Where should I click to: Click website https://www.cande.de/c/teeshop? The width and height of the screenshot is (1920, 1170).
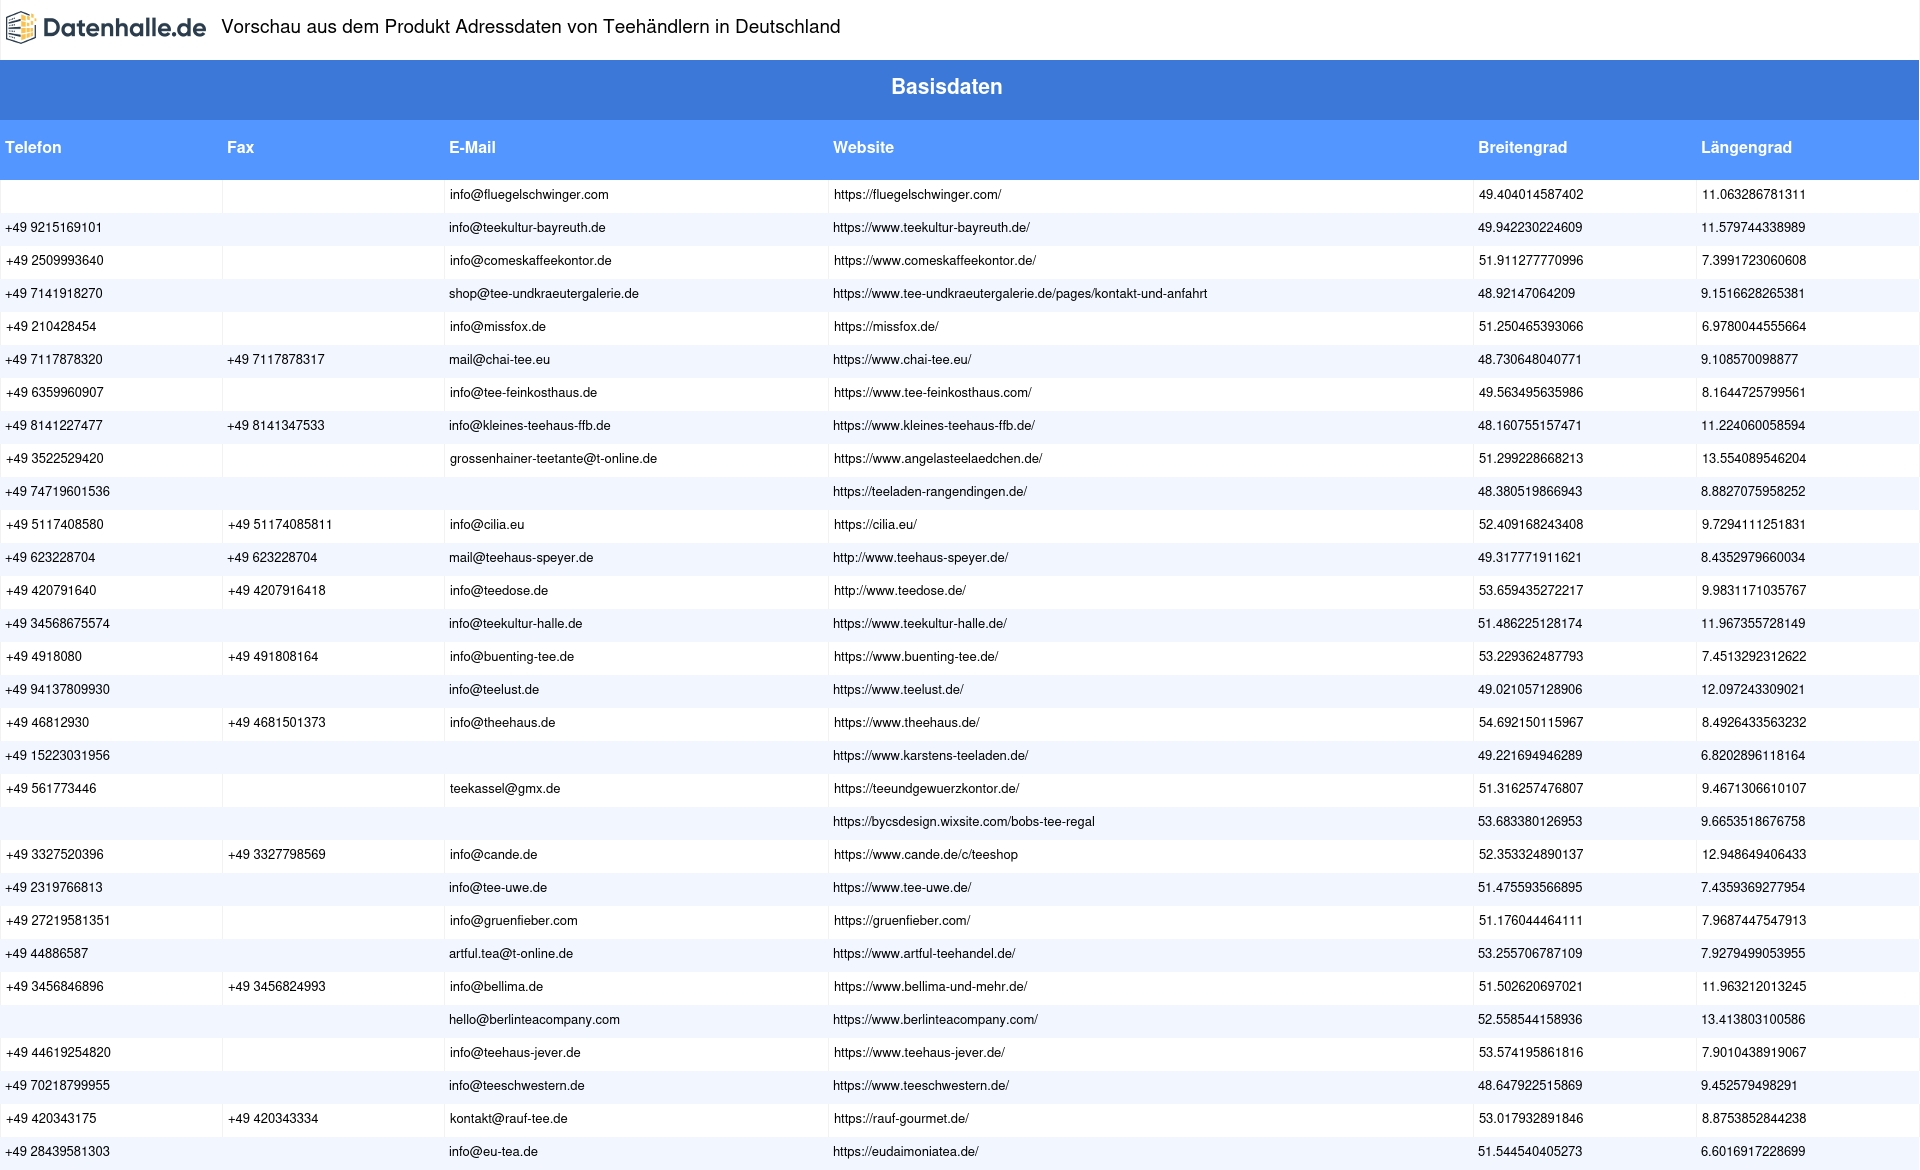[926, 855]
